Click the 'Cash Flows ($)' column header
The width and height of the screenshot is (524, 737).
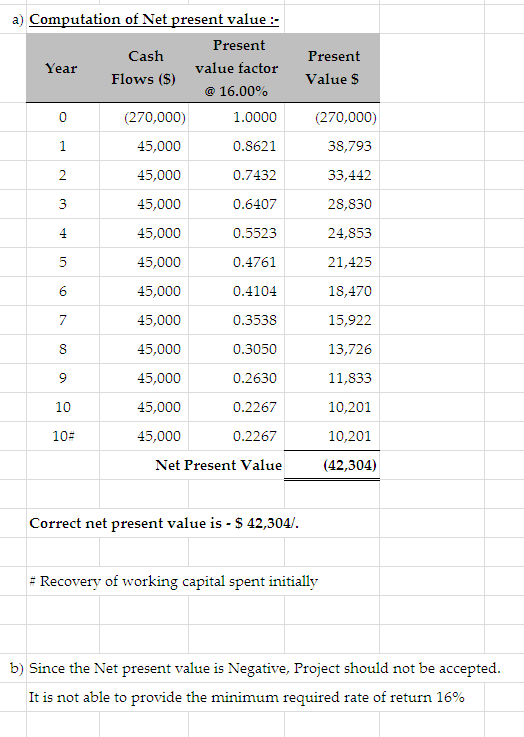tap(144, 68)
